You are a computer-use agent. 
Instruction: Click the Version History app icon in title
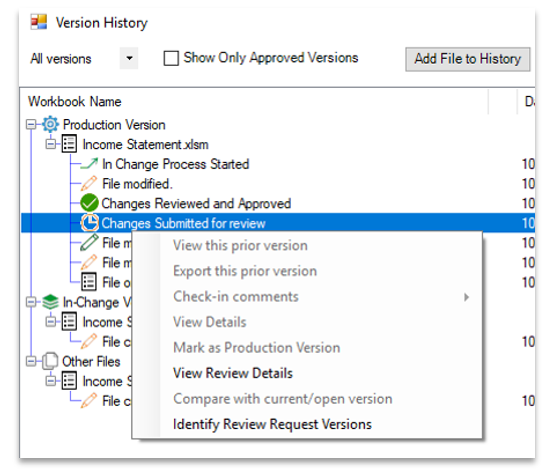tap(38, 22)
